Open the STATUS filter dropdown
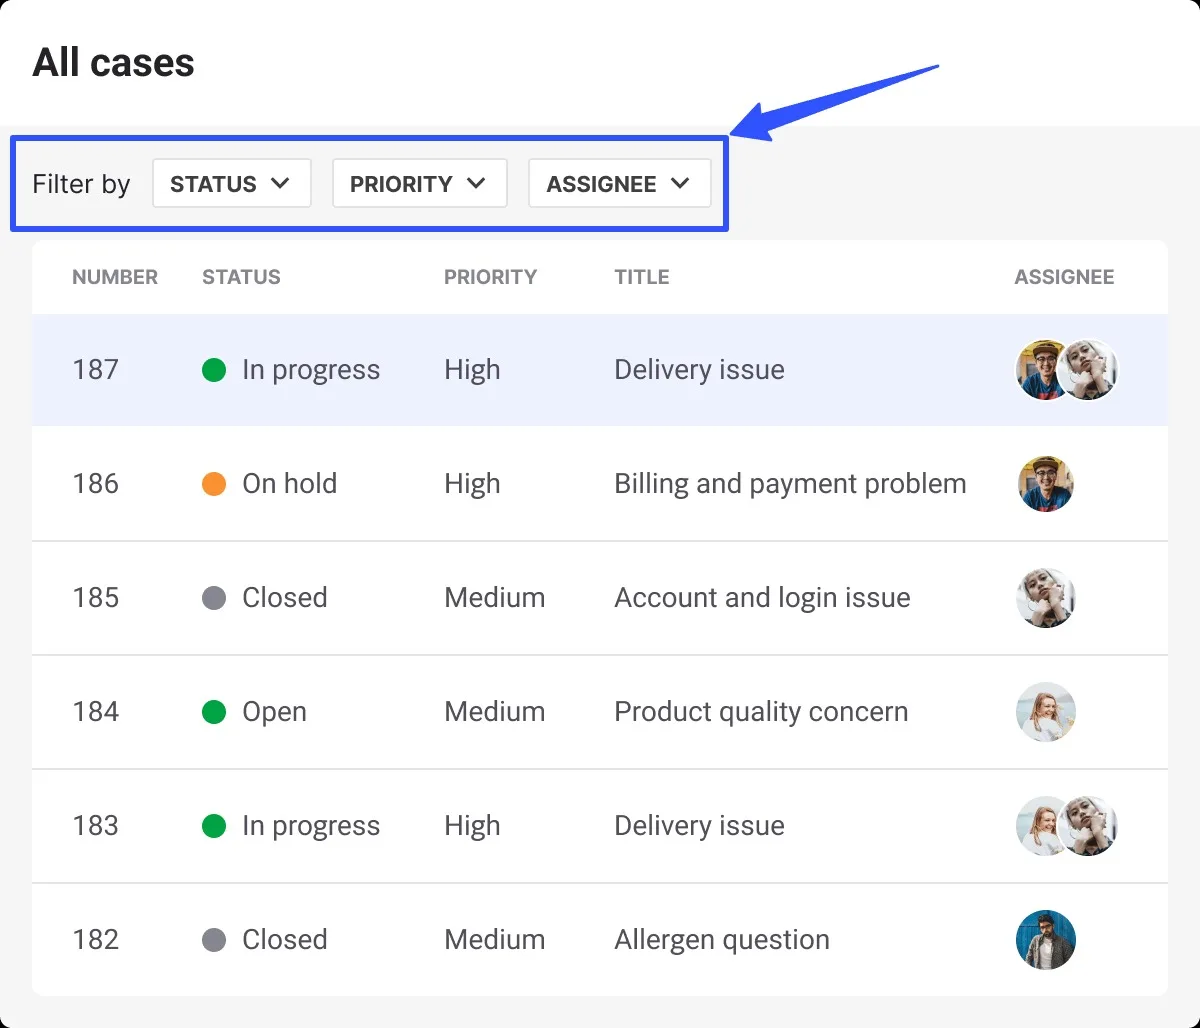The image size is (1200, 1028). [231, 184]
